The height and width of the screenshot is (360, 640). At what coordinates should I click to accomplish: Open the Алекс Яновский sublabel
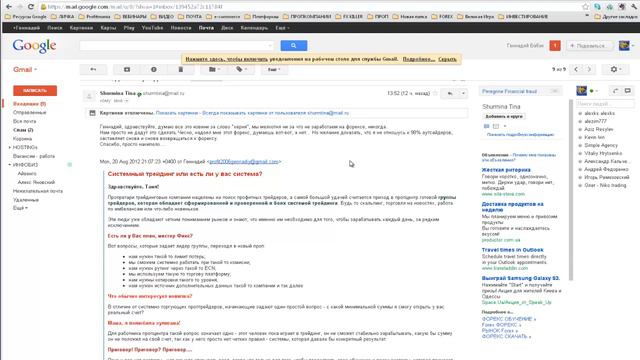click(36, 182)
